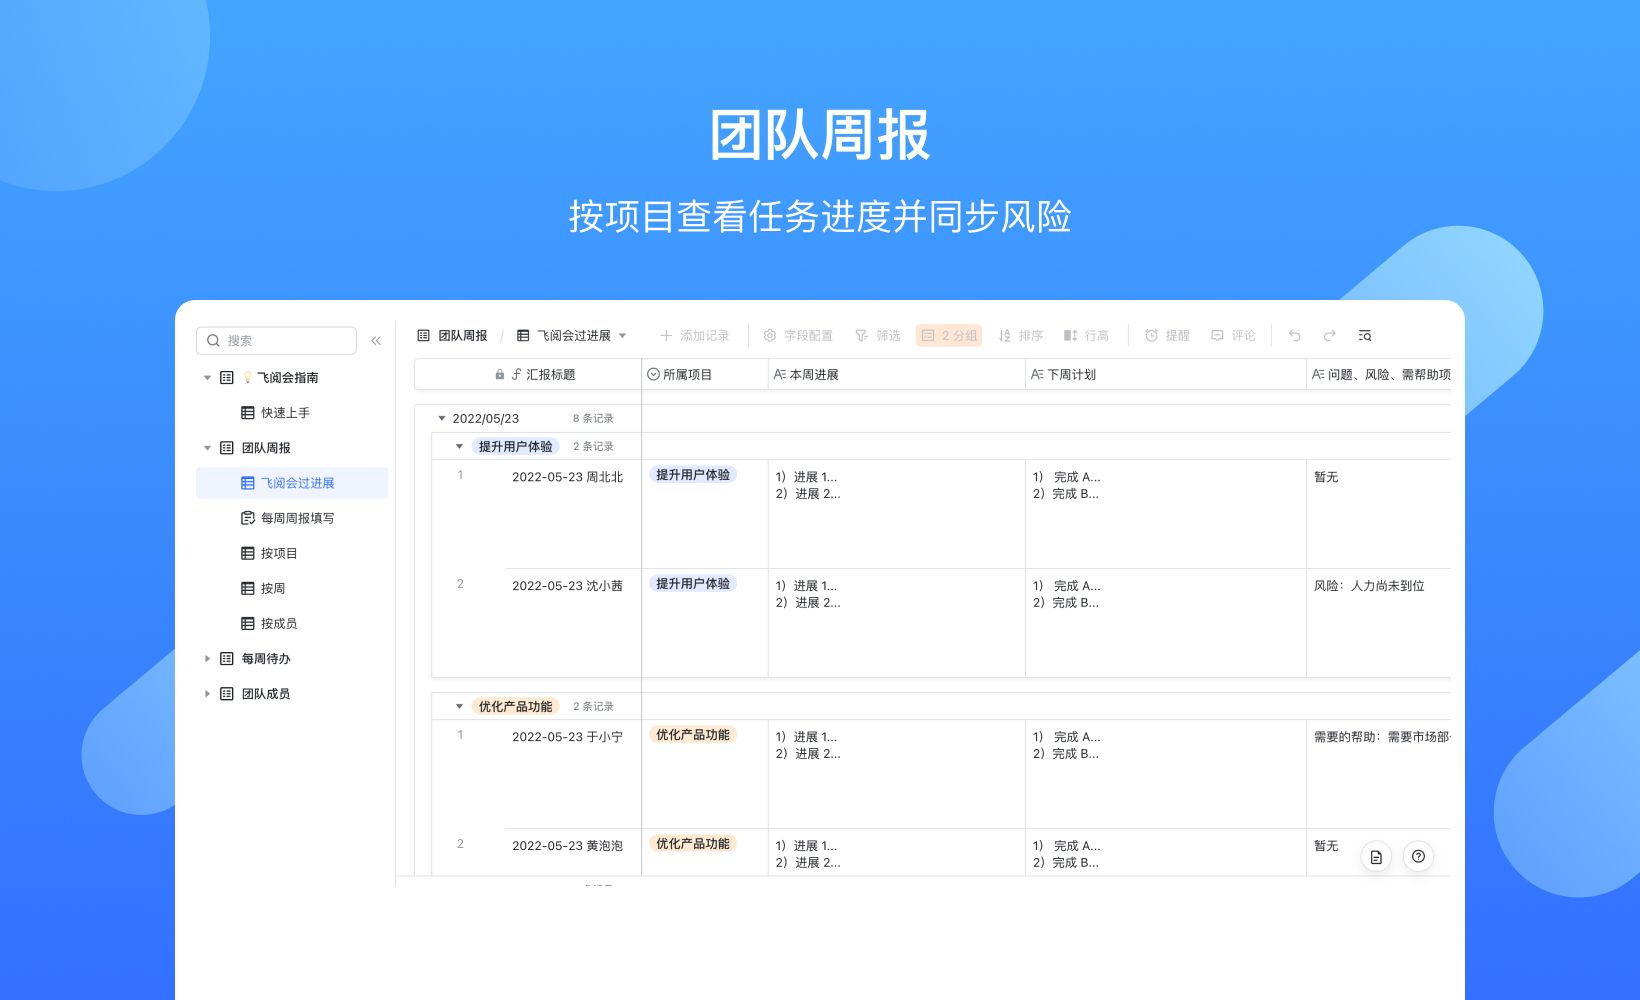Click 暂无 cell in 周北北 row

coord(1379,514)
